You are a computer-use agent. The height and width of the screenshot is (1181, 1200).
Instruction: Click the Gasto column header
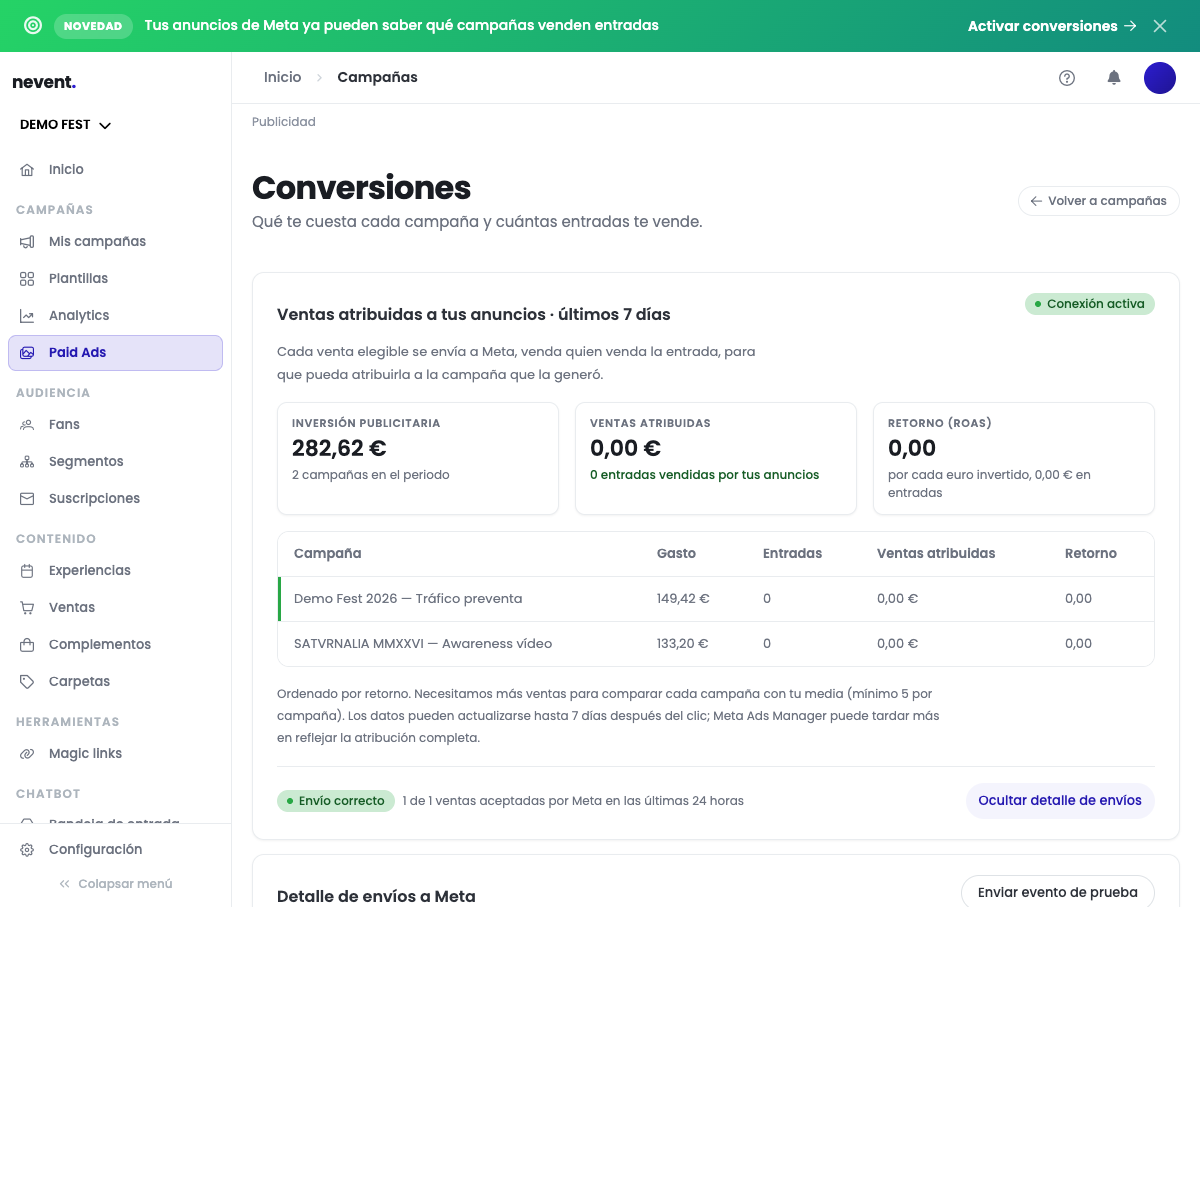[676, 554]
